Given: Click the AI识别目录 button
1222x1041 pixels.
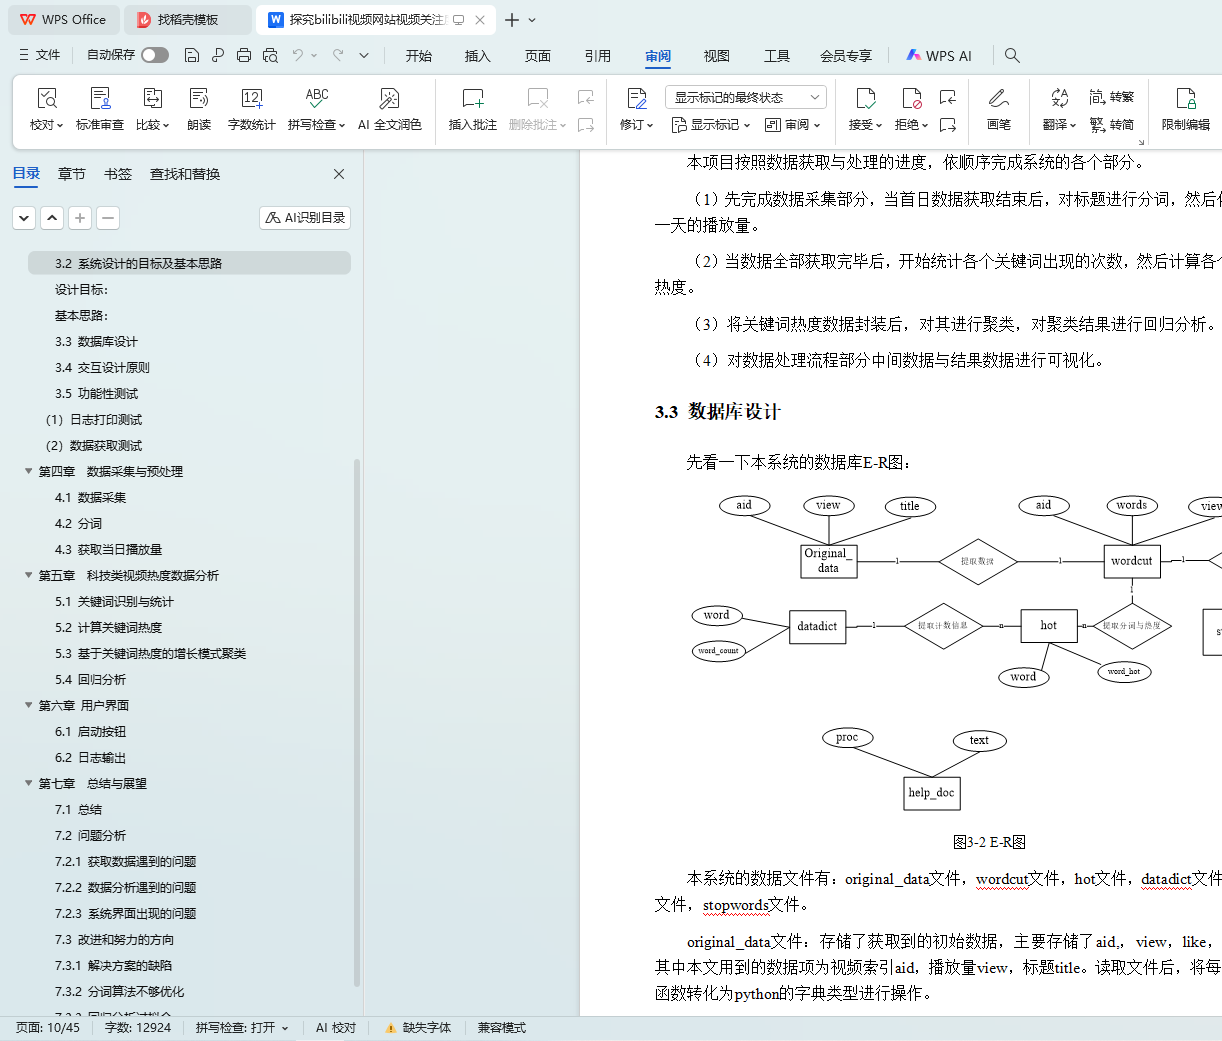Looking at the screenshot, I should (305, 217).
